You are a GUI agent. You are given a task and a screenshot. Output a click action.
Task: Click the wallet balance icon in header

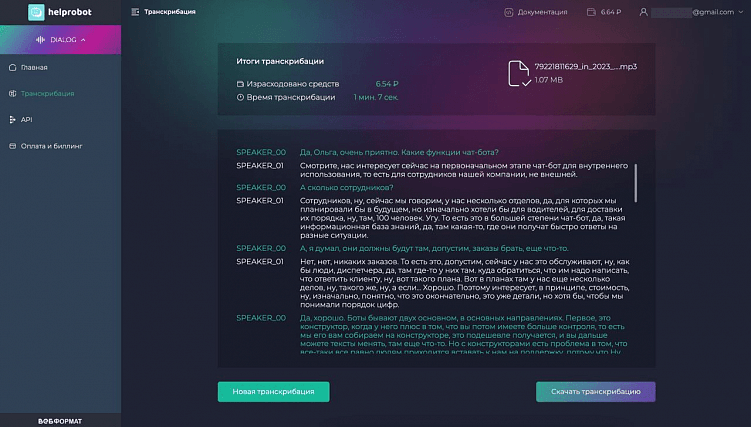pos(591,12)
